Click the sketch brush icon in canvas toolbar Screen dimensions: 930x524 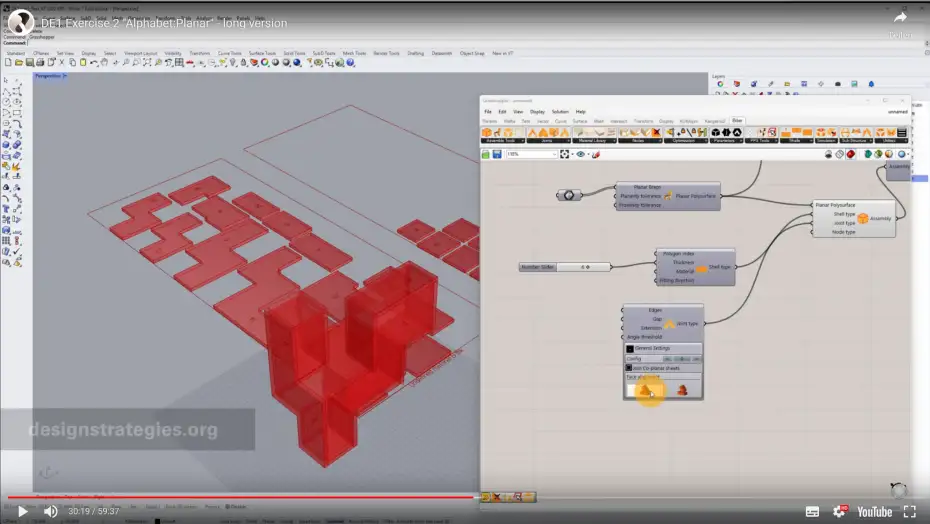(595, 154)
